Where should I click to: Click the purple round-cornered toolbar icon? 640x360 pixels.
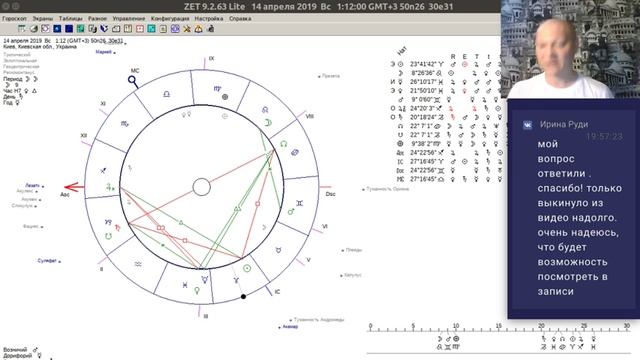175,29
